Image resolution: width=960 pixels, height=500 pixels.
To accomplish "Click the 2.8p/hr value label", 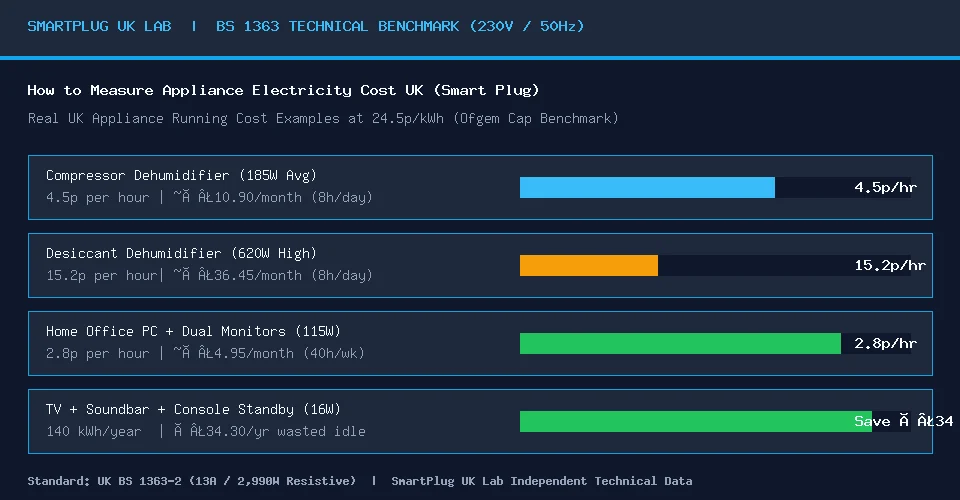I will pyautogui.click(x=885, y=343).
